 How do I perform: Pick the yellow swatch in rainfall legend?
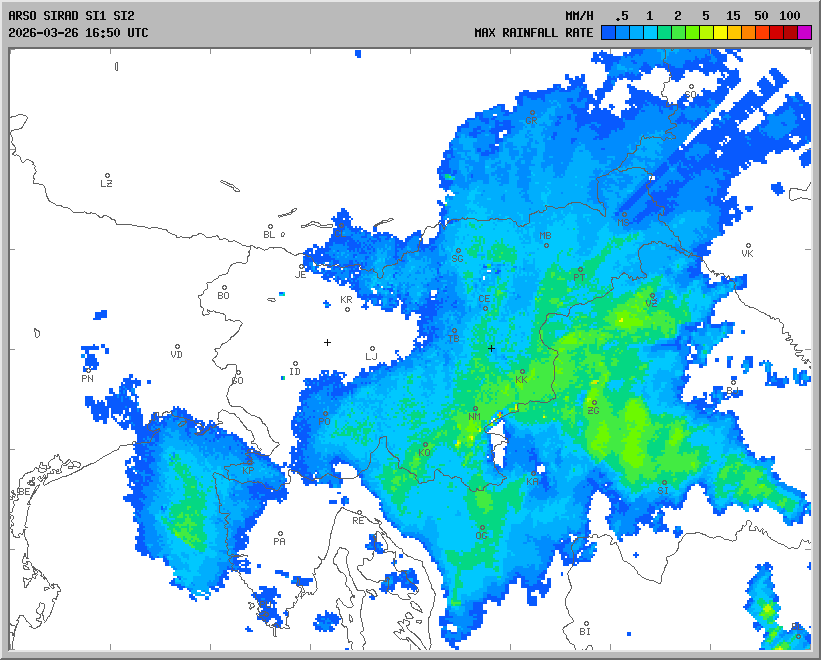(x=720, y=32)
